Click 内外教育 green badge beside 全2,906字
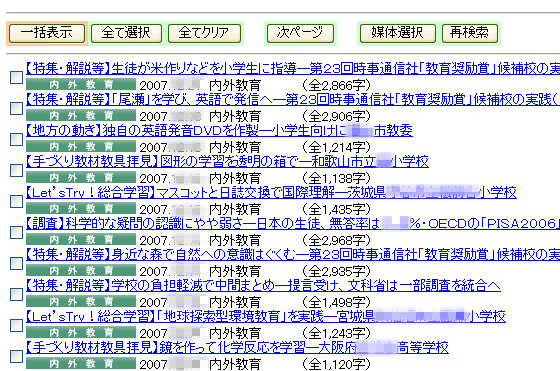Image resolution: width=560 pixels, height=371 pixels. pos(81,115)
